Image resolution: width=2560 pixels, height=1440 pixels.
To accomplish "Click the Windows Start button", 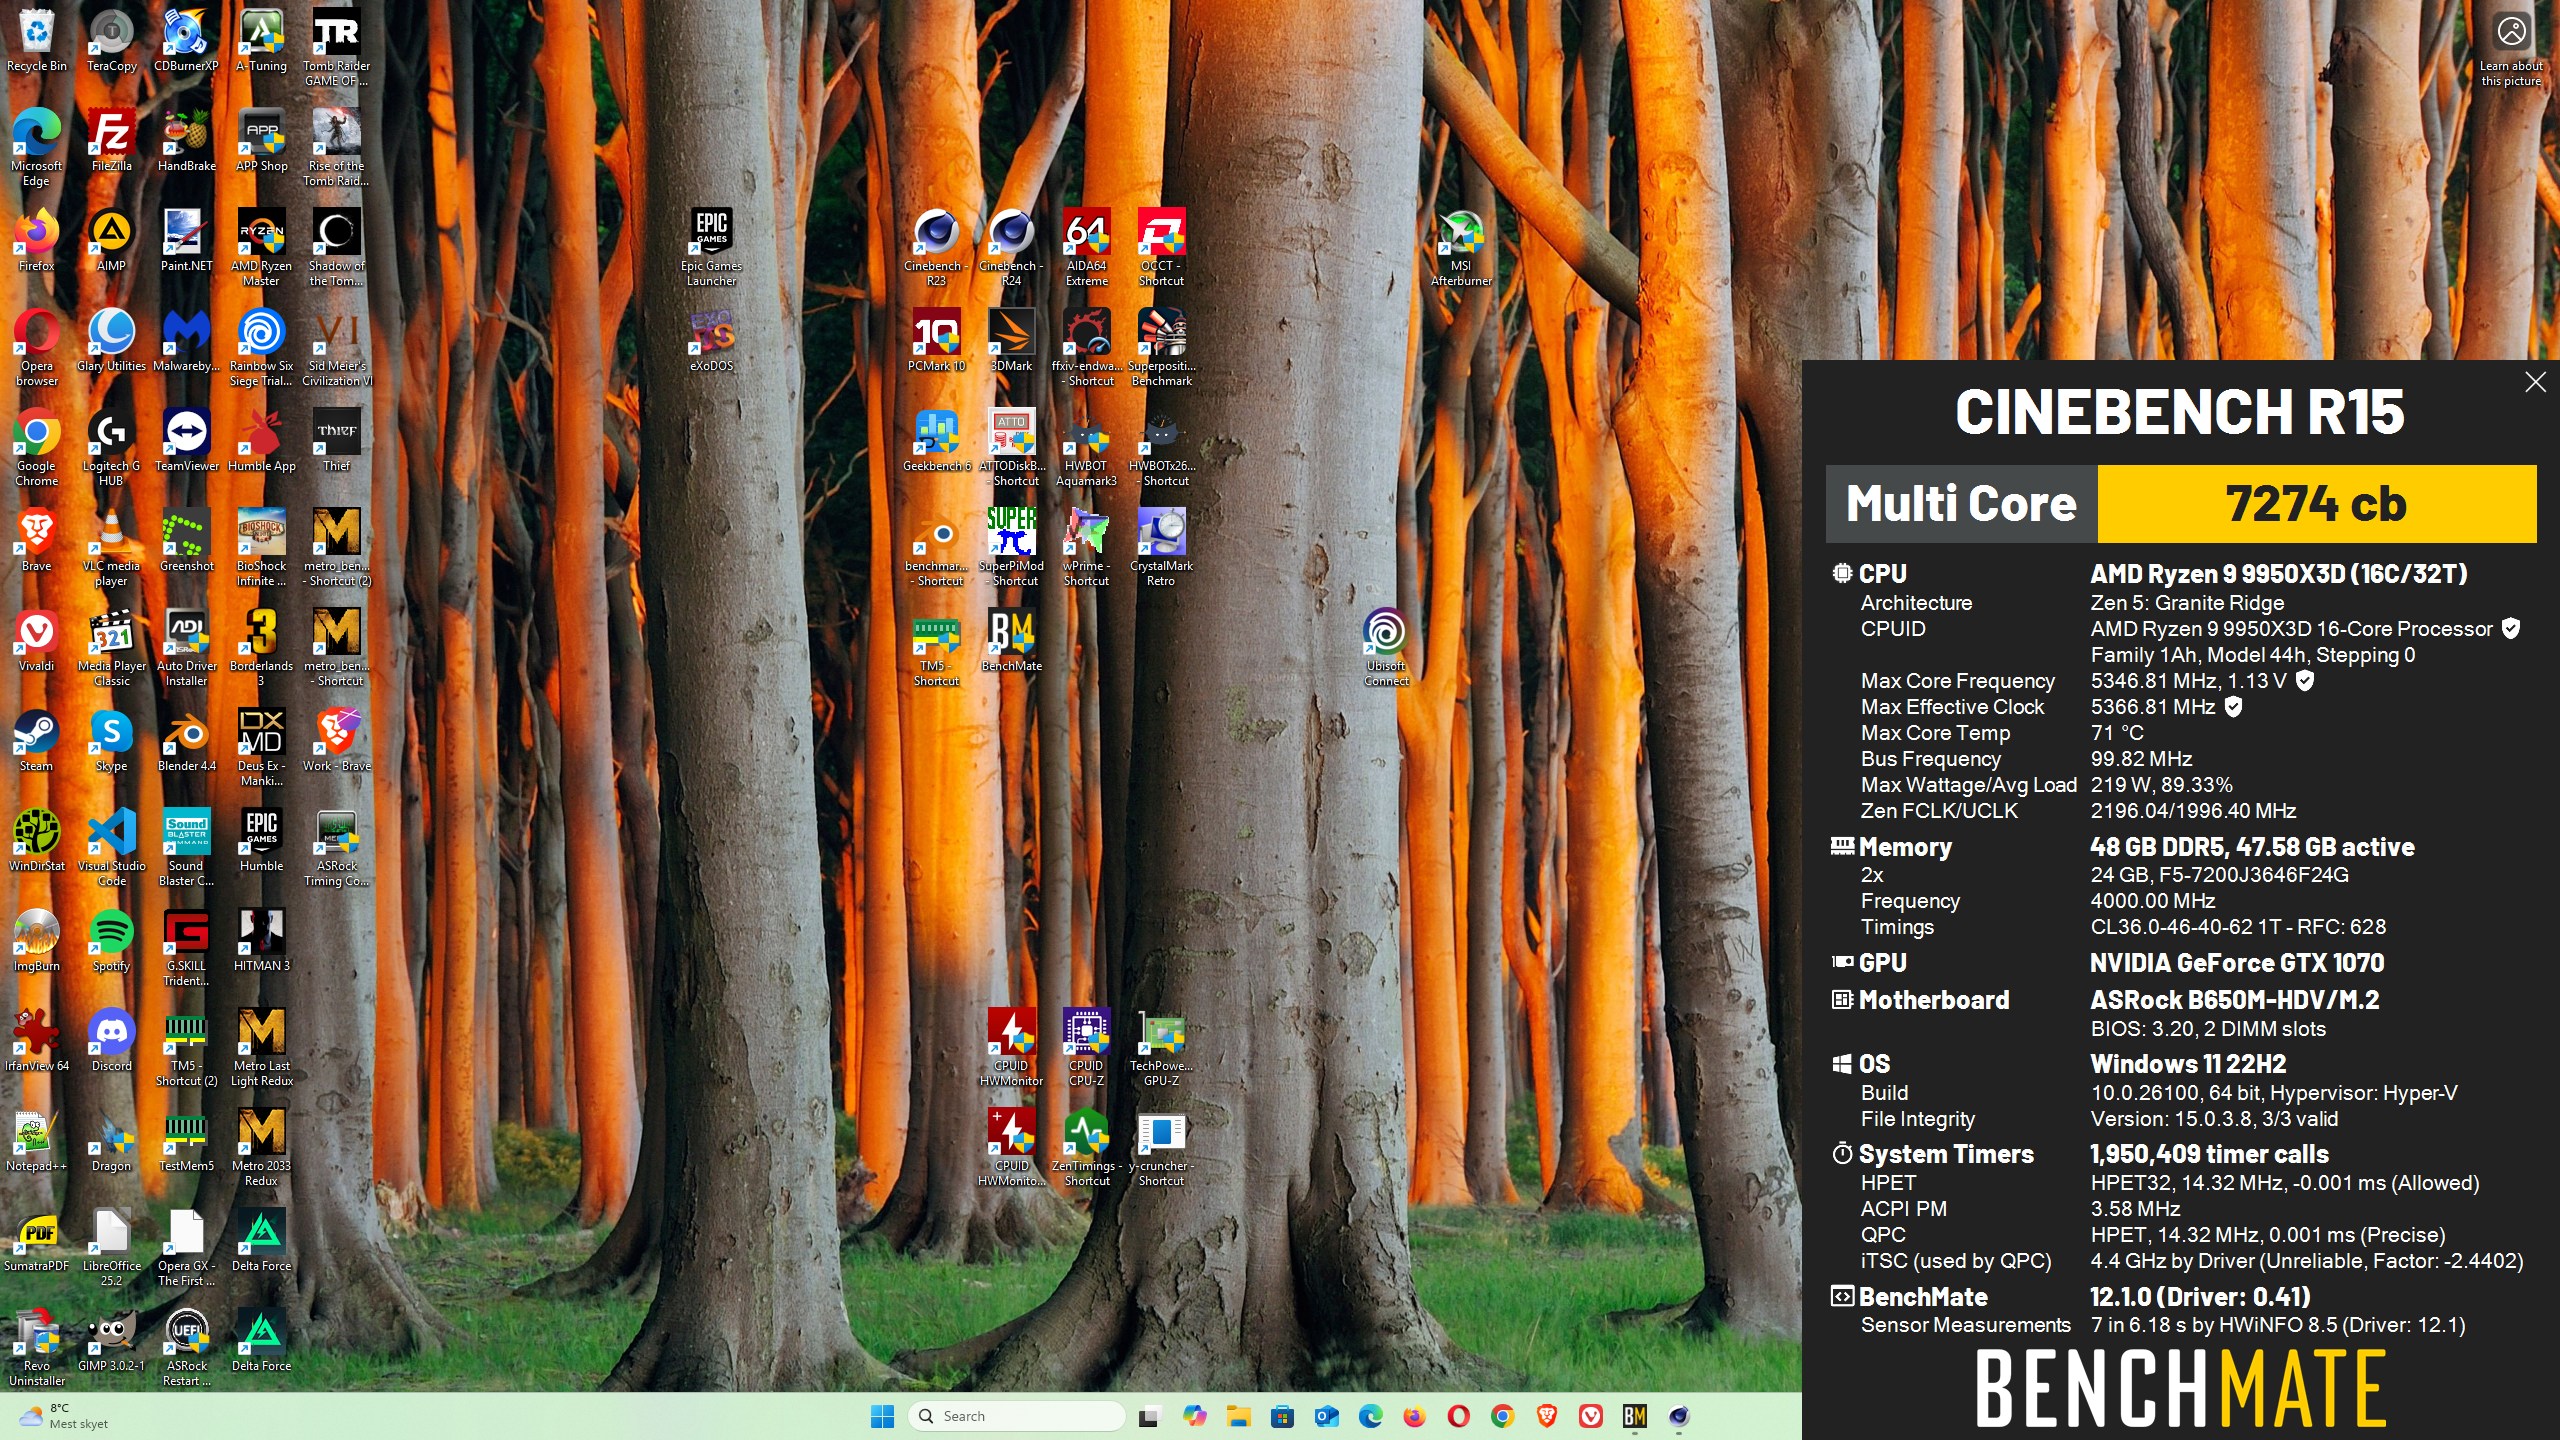I will (882, 1416).
